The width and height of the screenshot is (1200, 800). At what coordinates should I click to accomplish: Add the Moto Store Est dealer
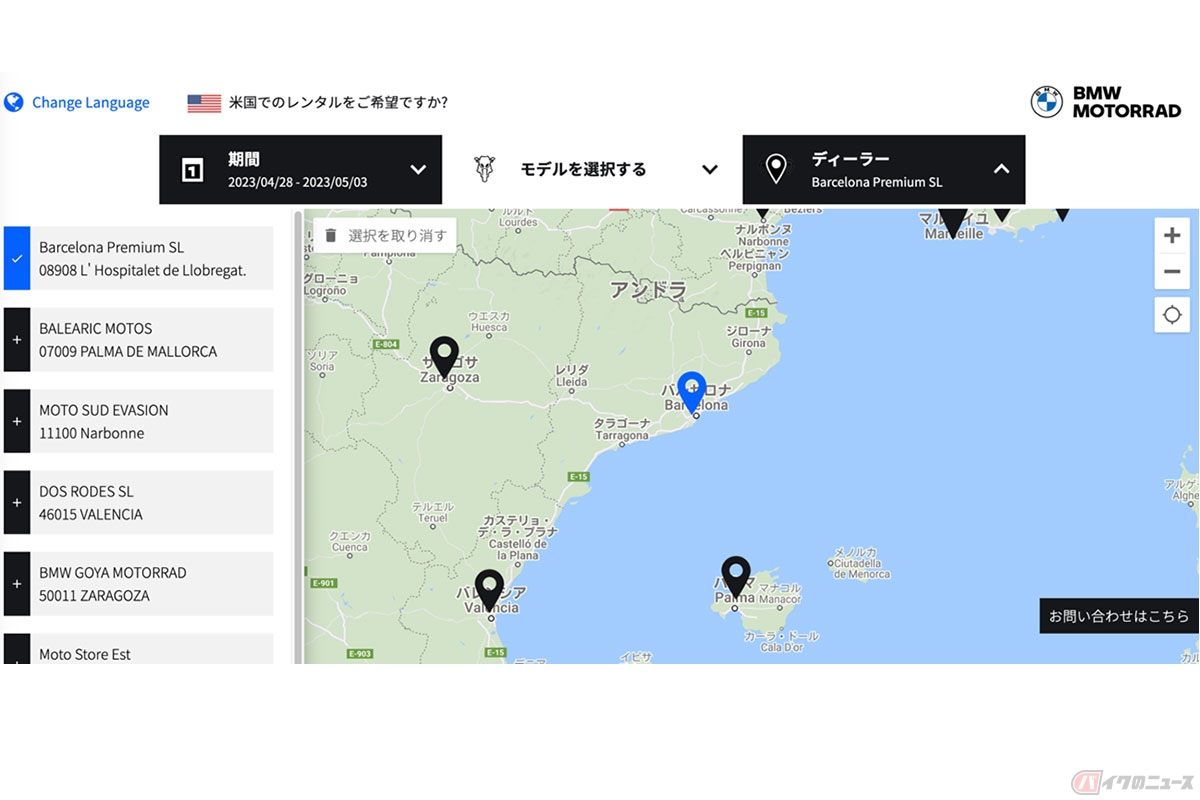[17, 650]
